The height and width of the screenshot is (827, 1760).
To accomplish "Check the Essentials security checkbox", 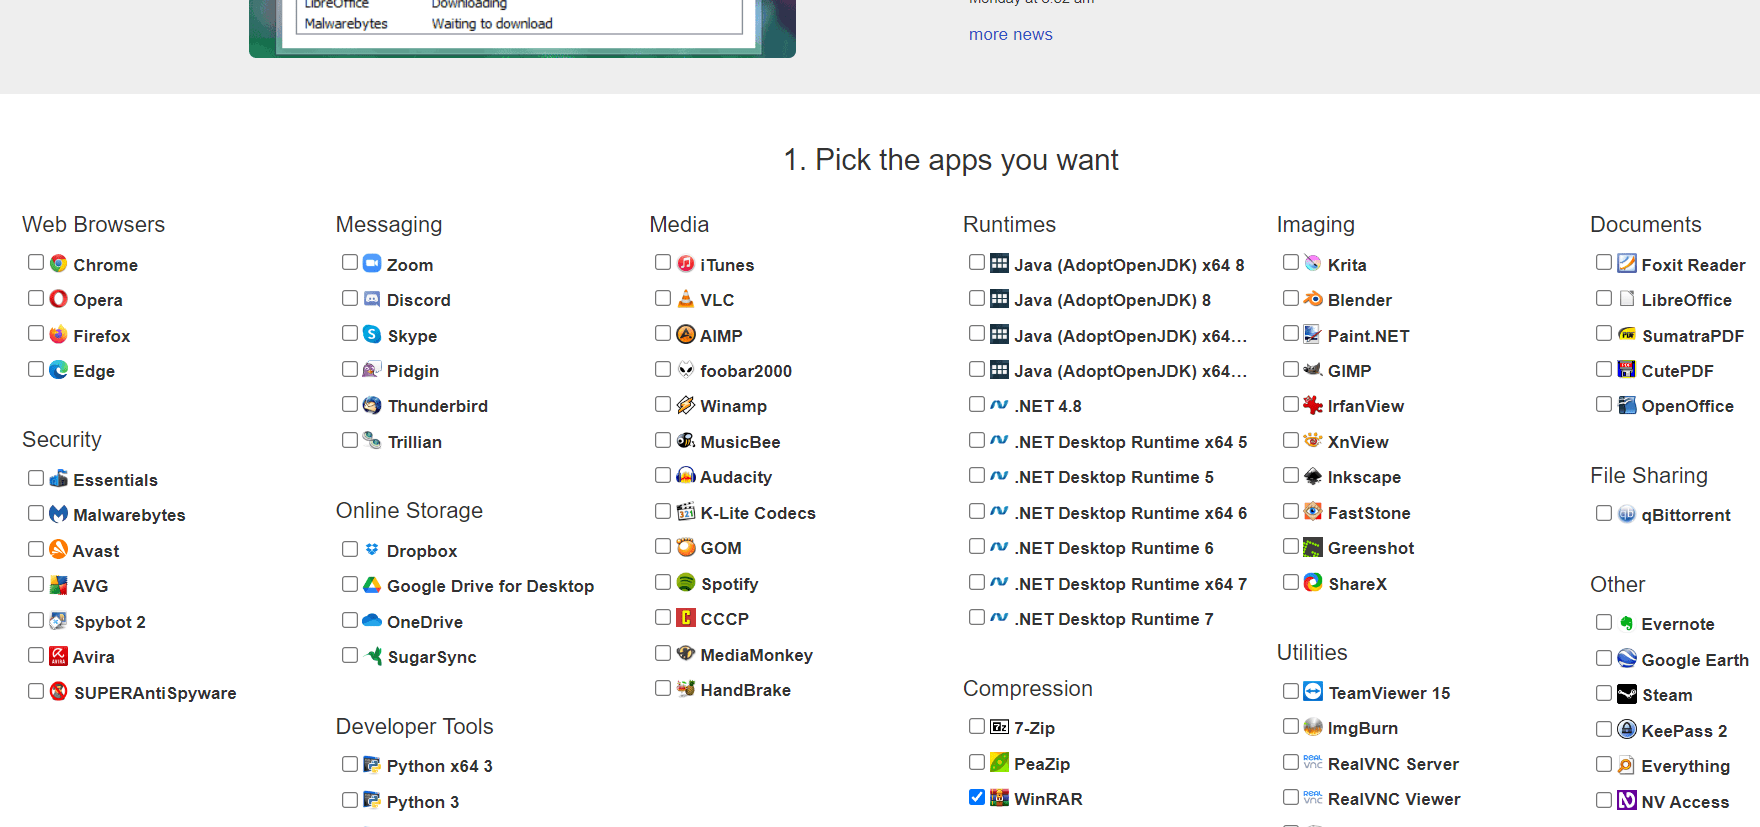I will (x=36, y=478).
